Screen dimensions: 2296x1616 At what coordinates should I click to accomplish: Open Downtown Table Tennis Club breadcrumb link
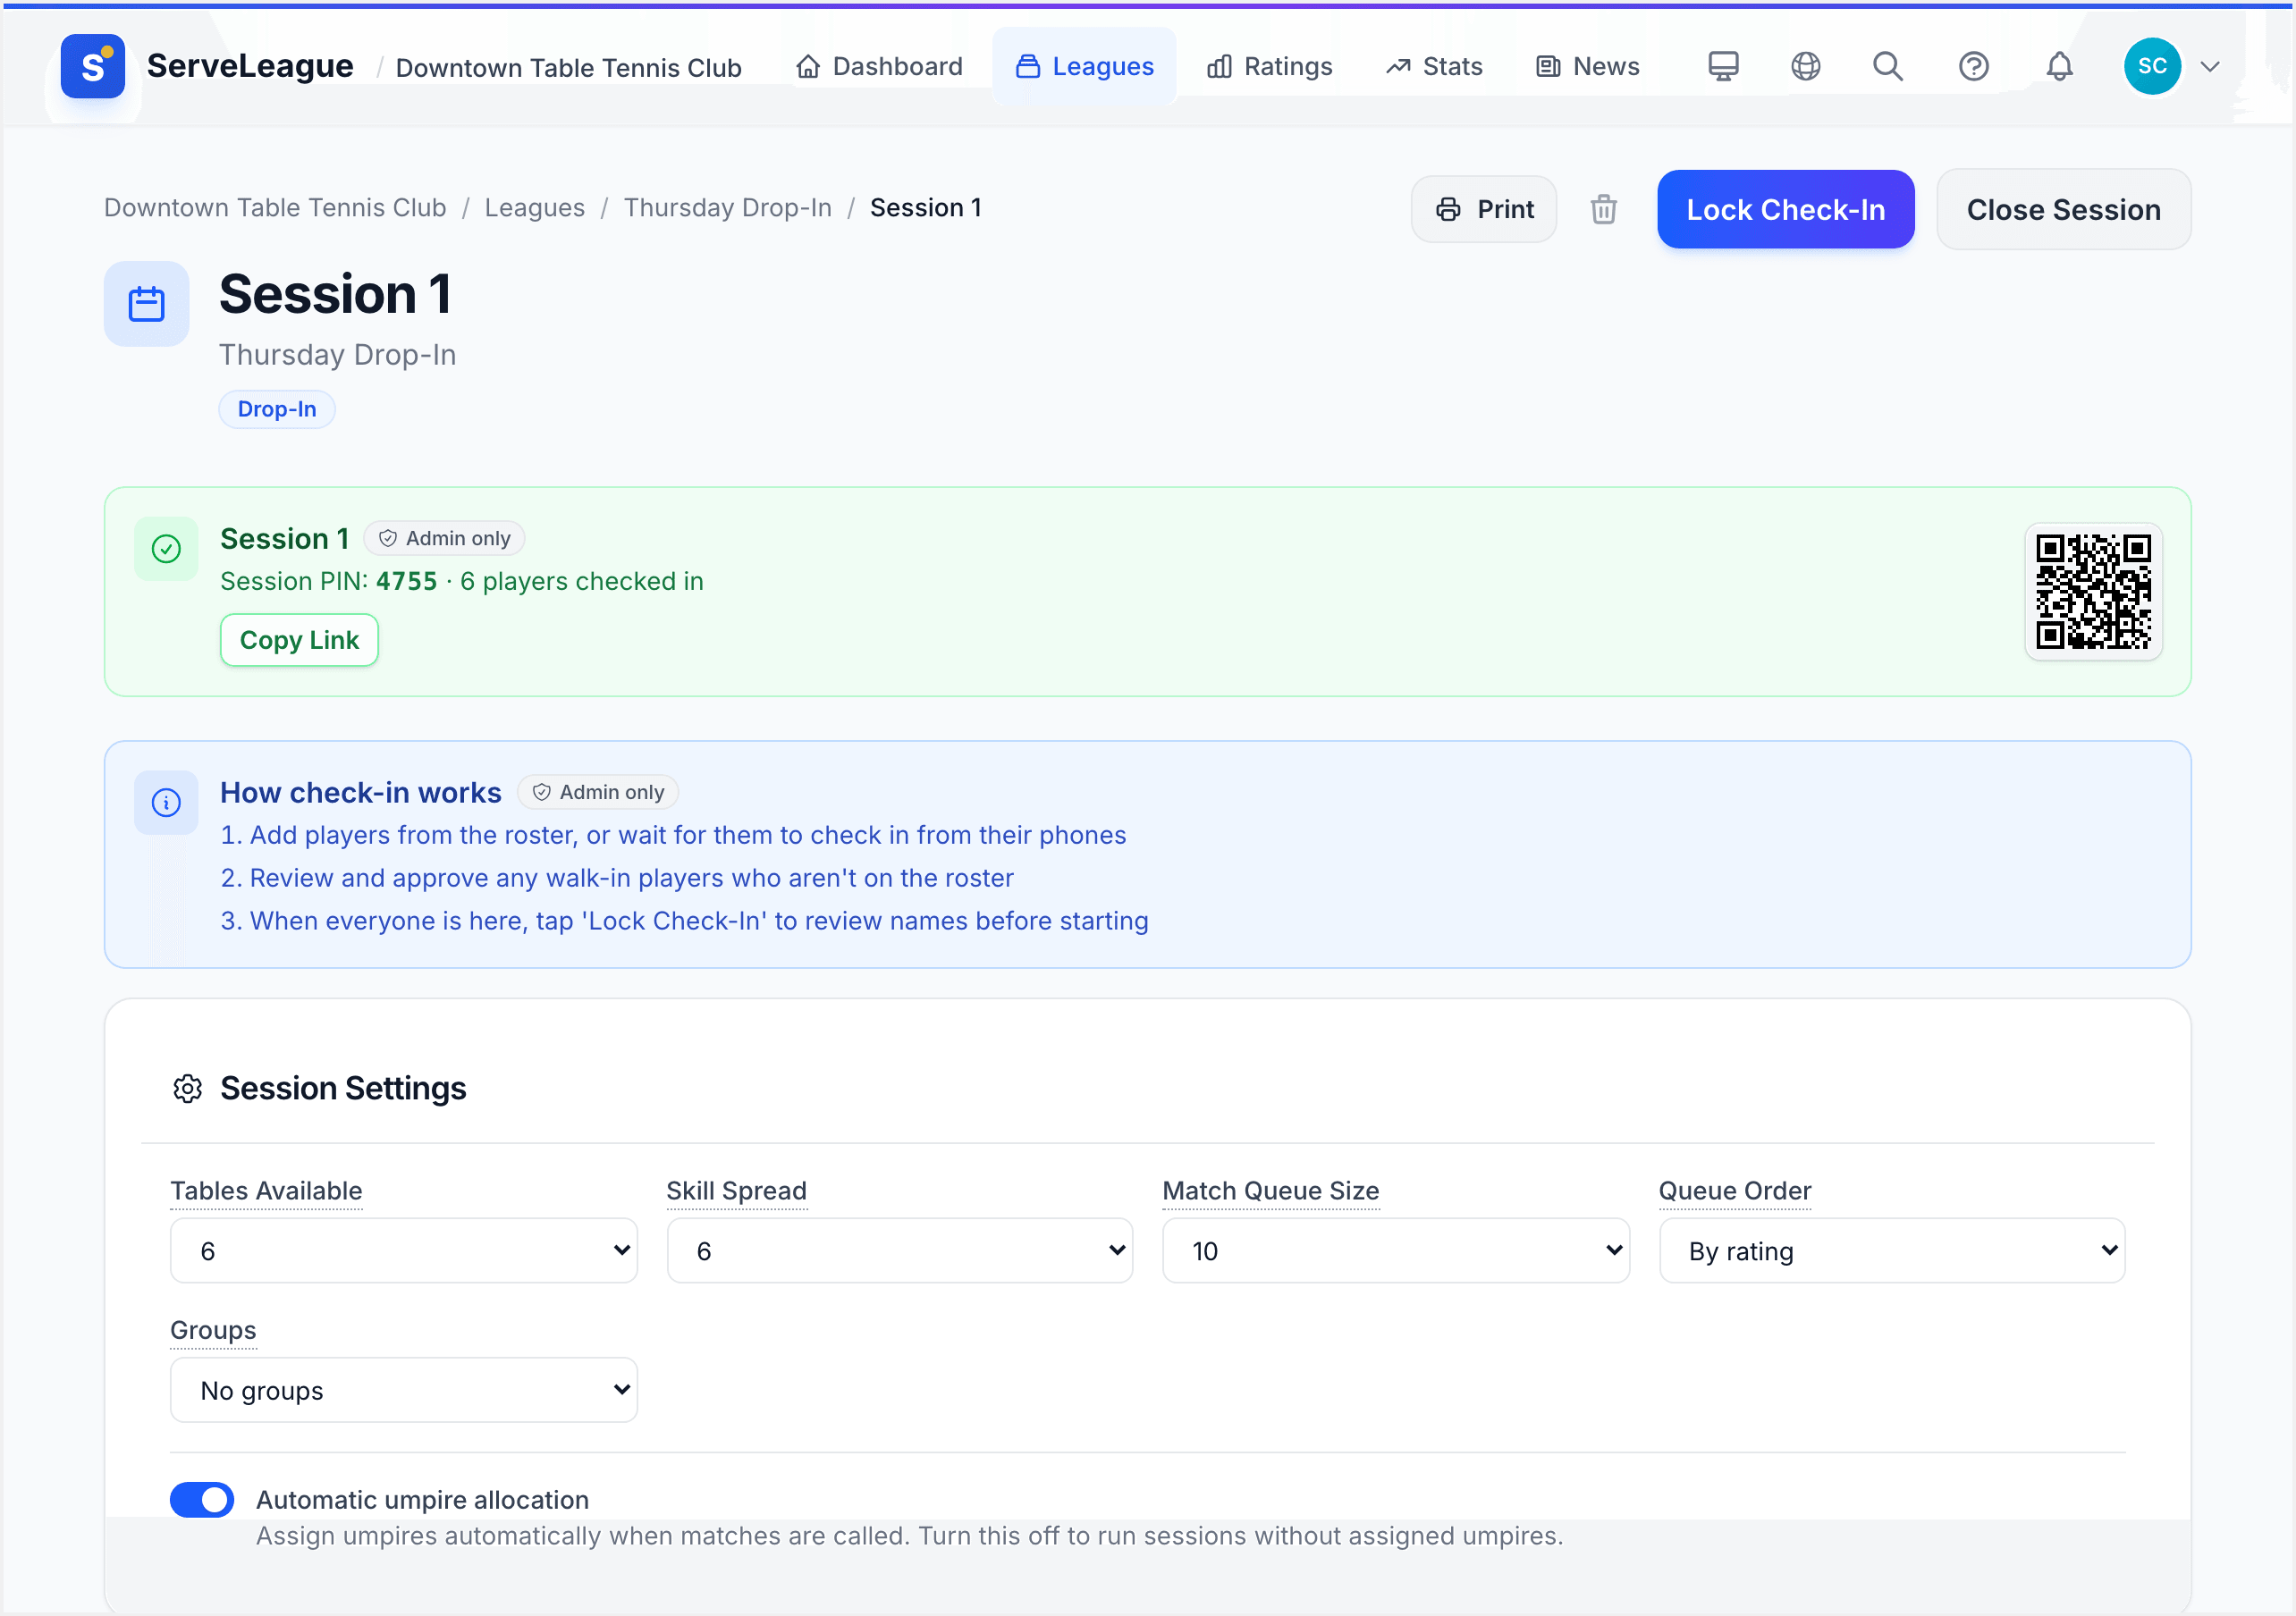(275, 207)
